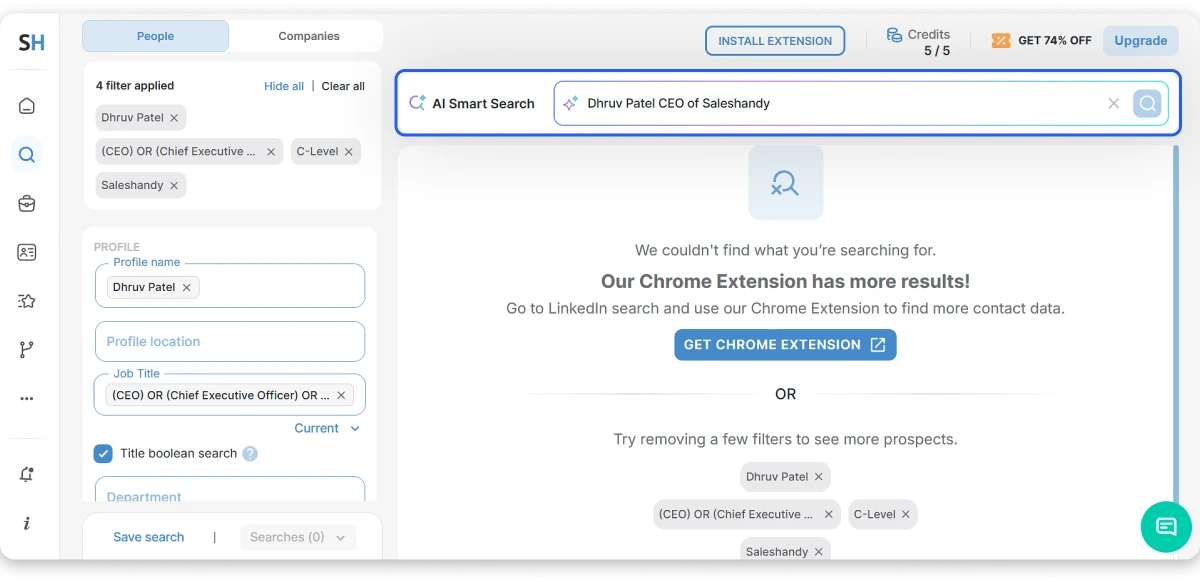
Task: Open the green chat support bubble
Action: (x=1166, y=526)
